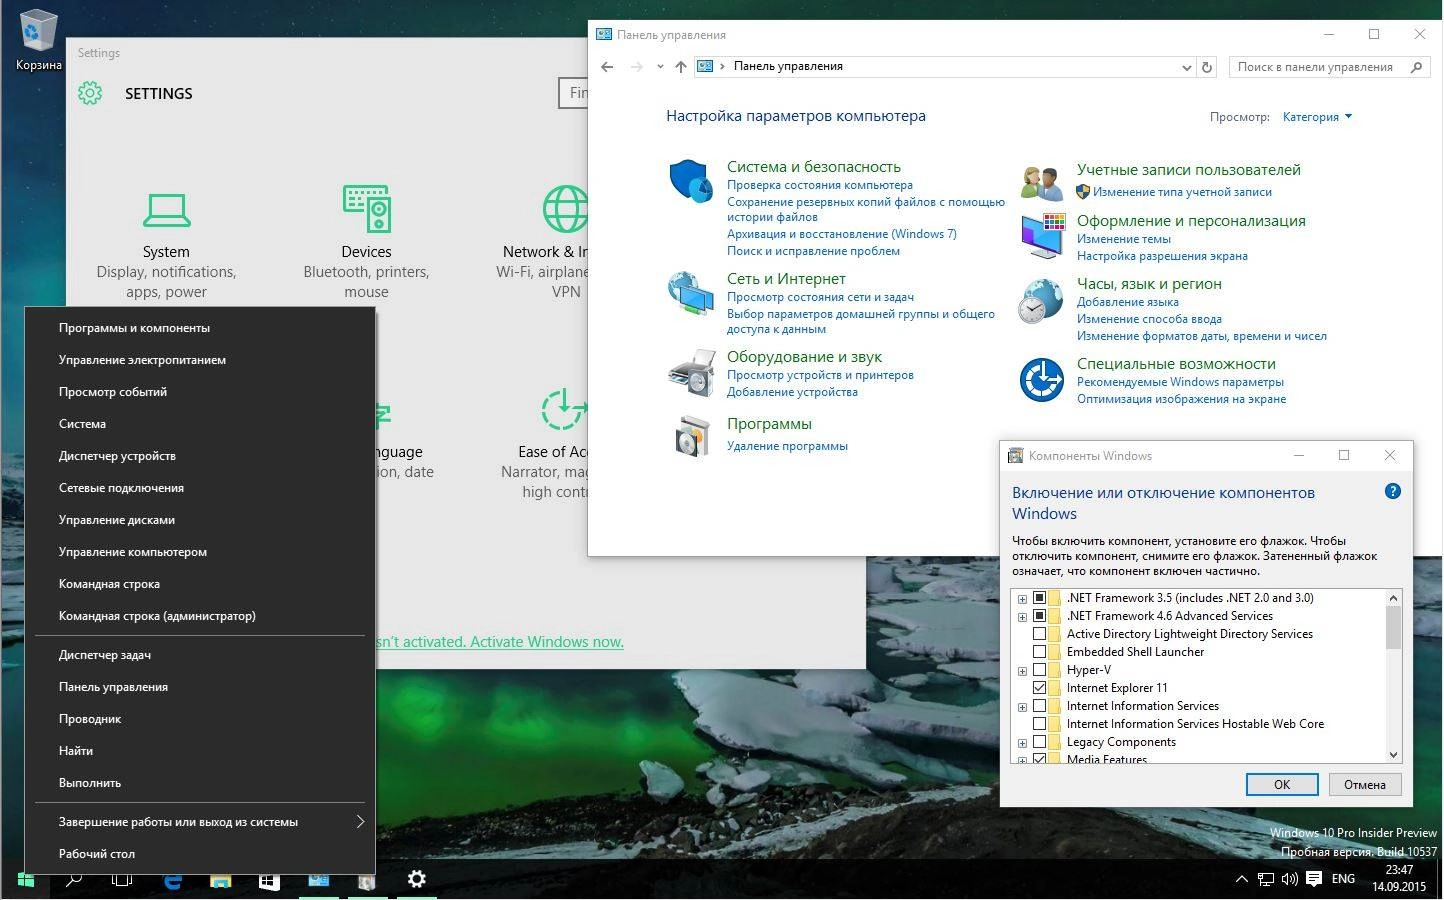Enable Legacy Components checkbox
This screenshot has height=900, width=1444.
(x=1039, y=742)
